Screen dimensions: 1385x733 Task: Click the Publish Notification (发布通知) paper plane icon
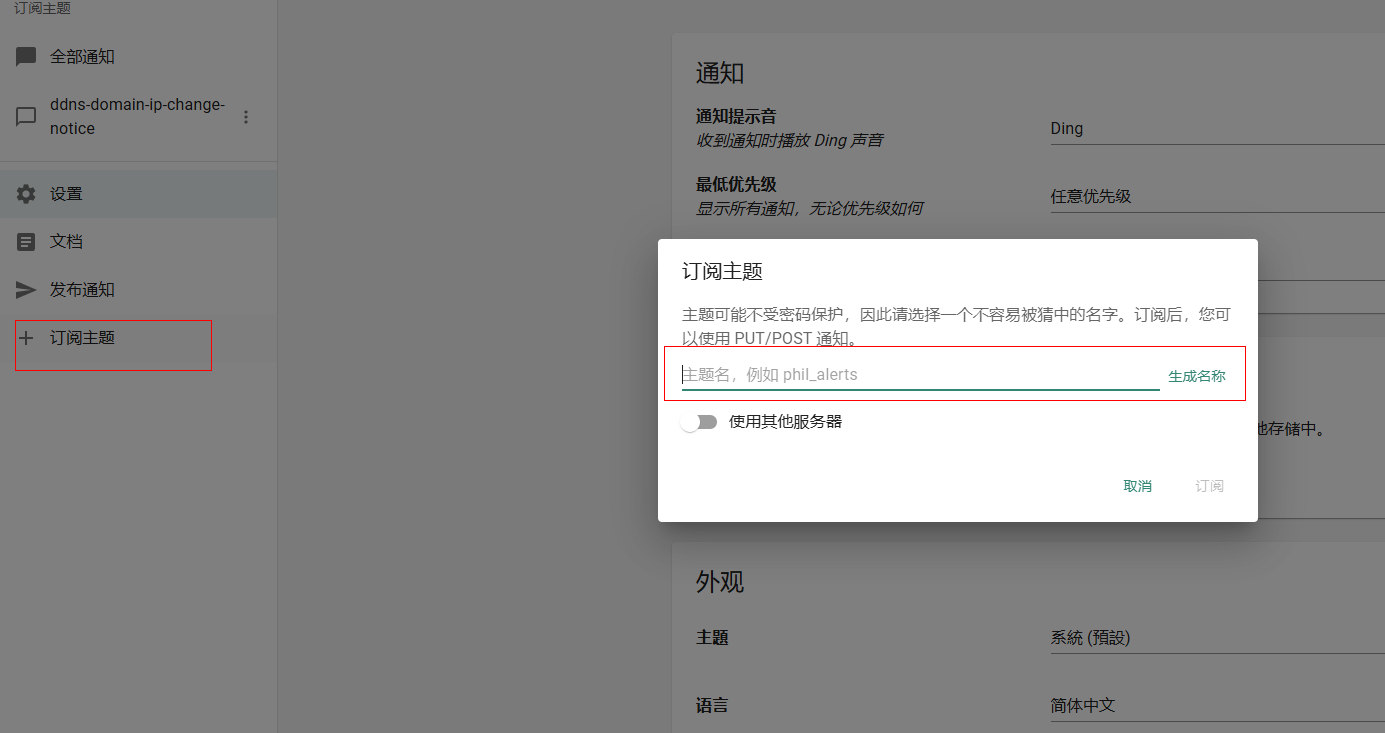(x=26, y=290)
